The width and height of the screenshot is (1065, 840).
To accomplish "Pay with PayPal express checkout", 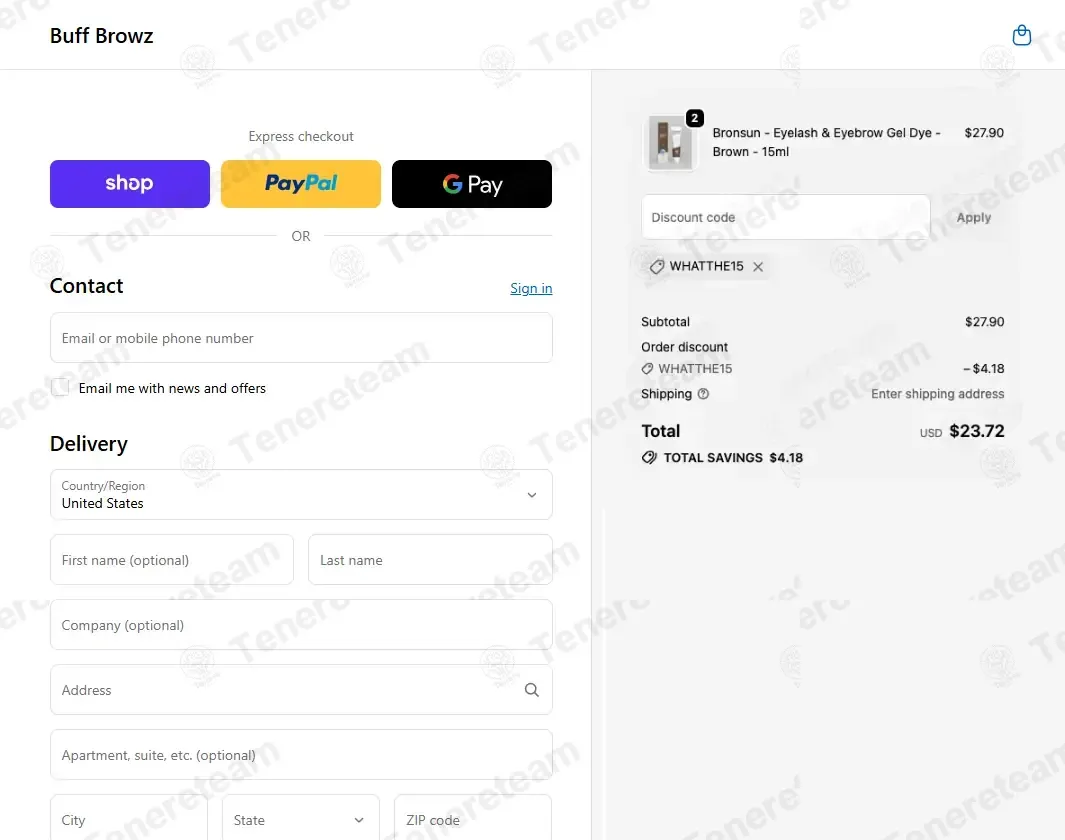I will 301,184.
